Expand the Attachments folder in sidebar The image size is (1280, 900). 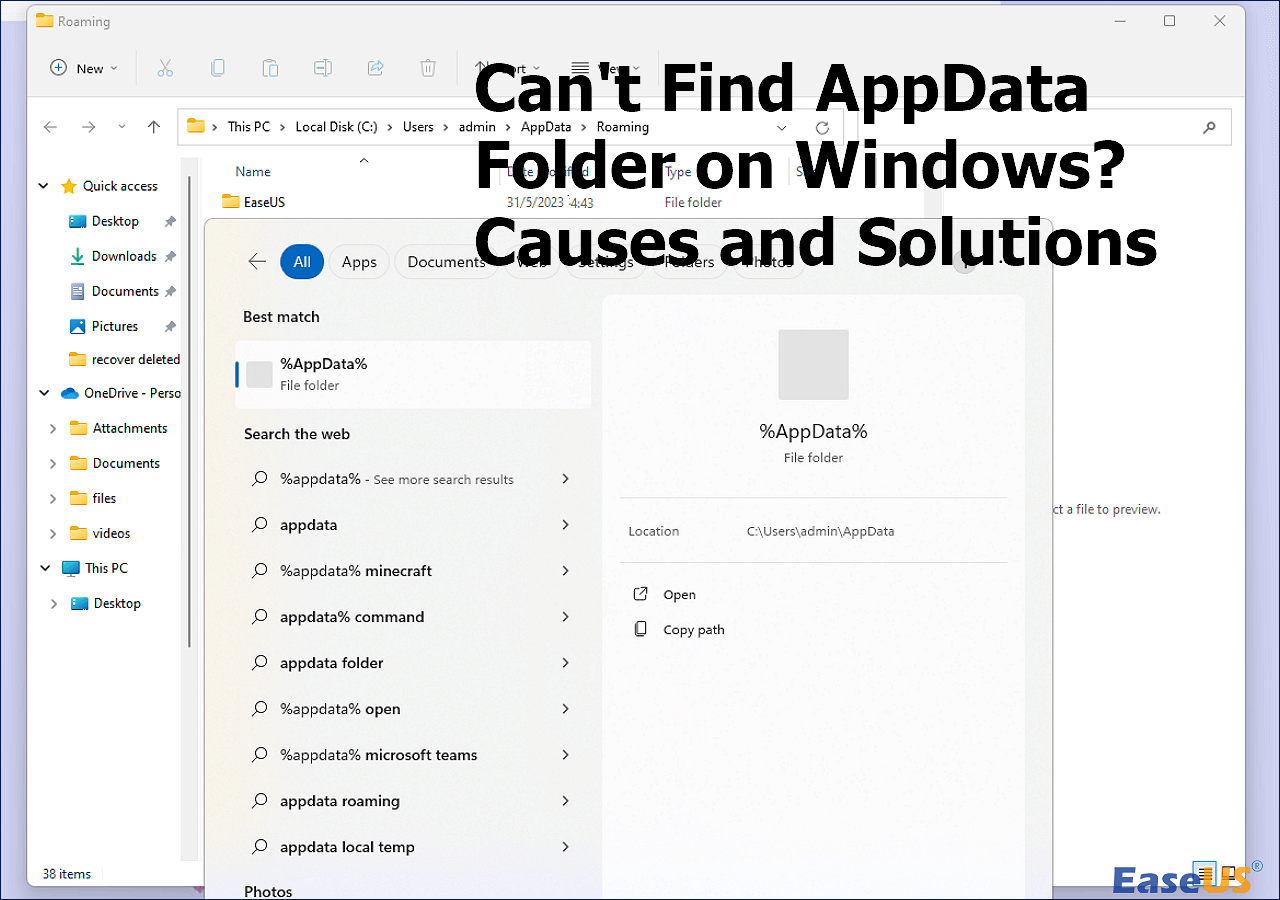53,428
